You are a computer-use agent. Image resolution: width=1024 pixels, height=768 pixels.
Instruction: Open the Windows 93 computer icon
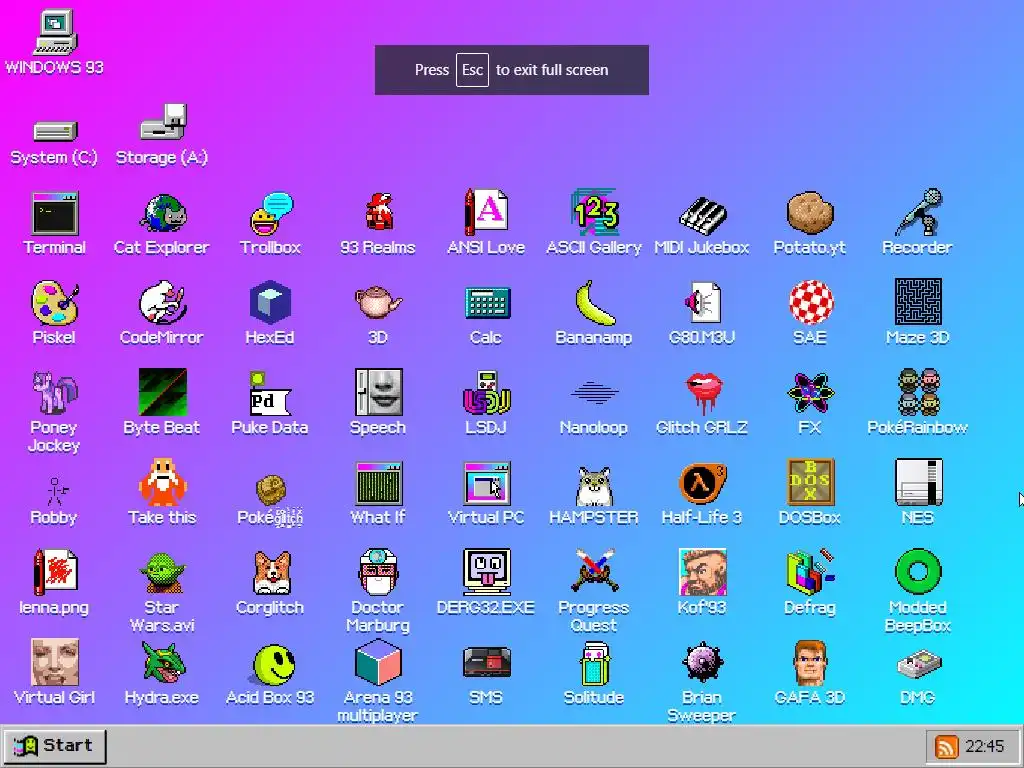[55, 33]
